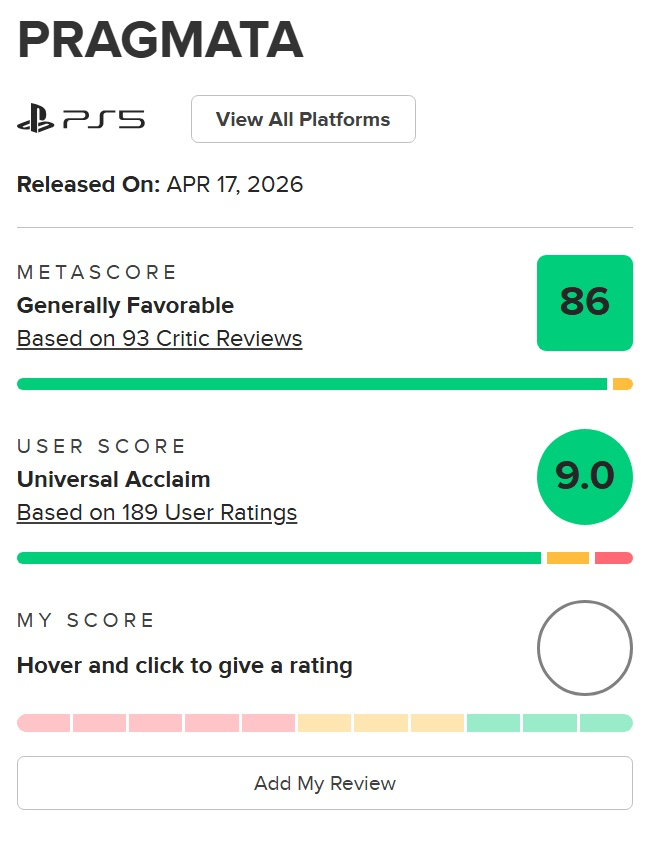Select the last green segment of rating bar
The image size is (652, 854).
tap(606, 723)
